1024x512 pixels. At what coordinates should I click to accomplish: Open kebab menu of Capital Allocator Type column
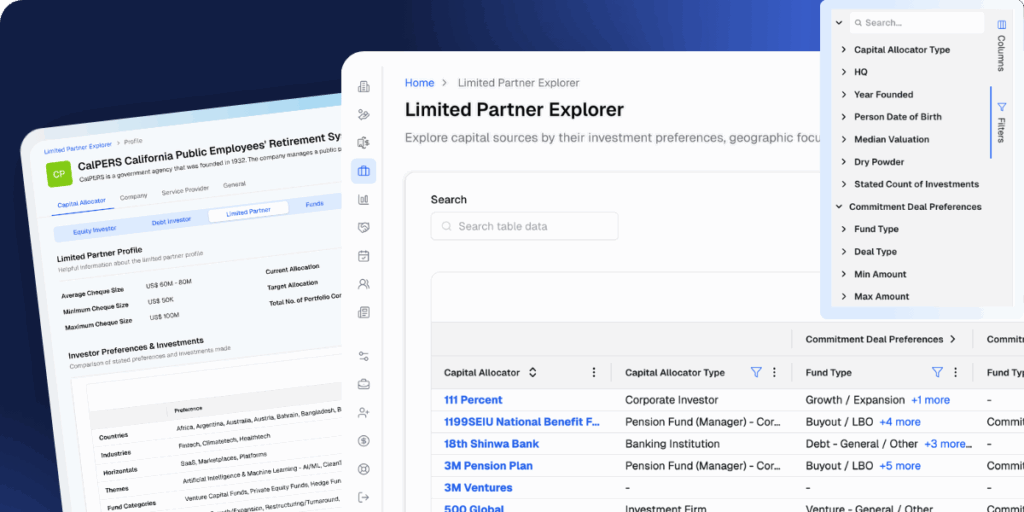[x=775, y=372]
